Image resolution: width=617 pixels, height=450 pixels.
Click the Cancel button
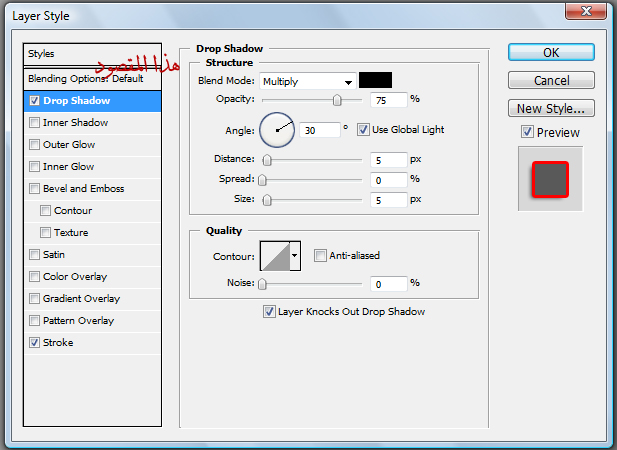(x=551, y=80)
